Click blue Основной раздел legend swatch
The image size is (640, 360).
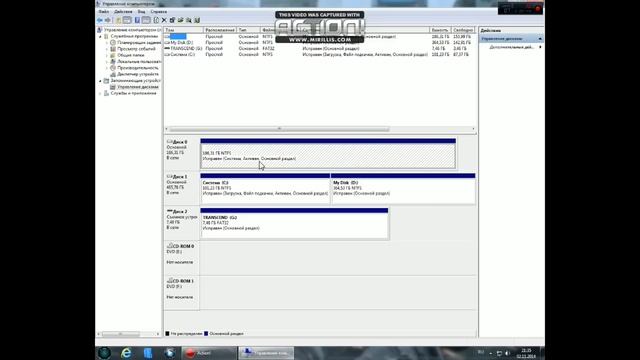(x=206, y=333)
